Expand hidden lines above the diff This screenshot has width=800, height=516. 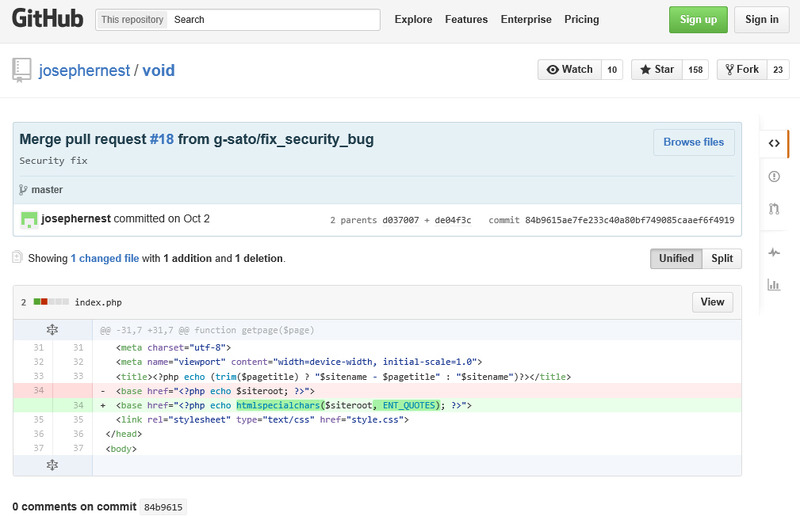click(x=53, y=329)
